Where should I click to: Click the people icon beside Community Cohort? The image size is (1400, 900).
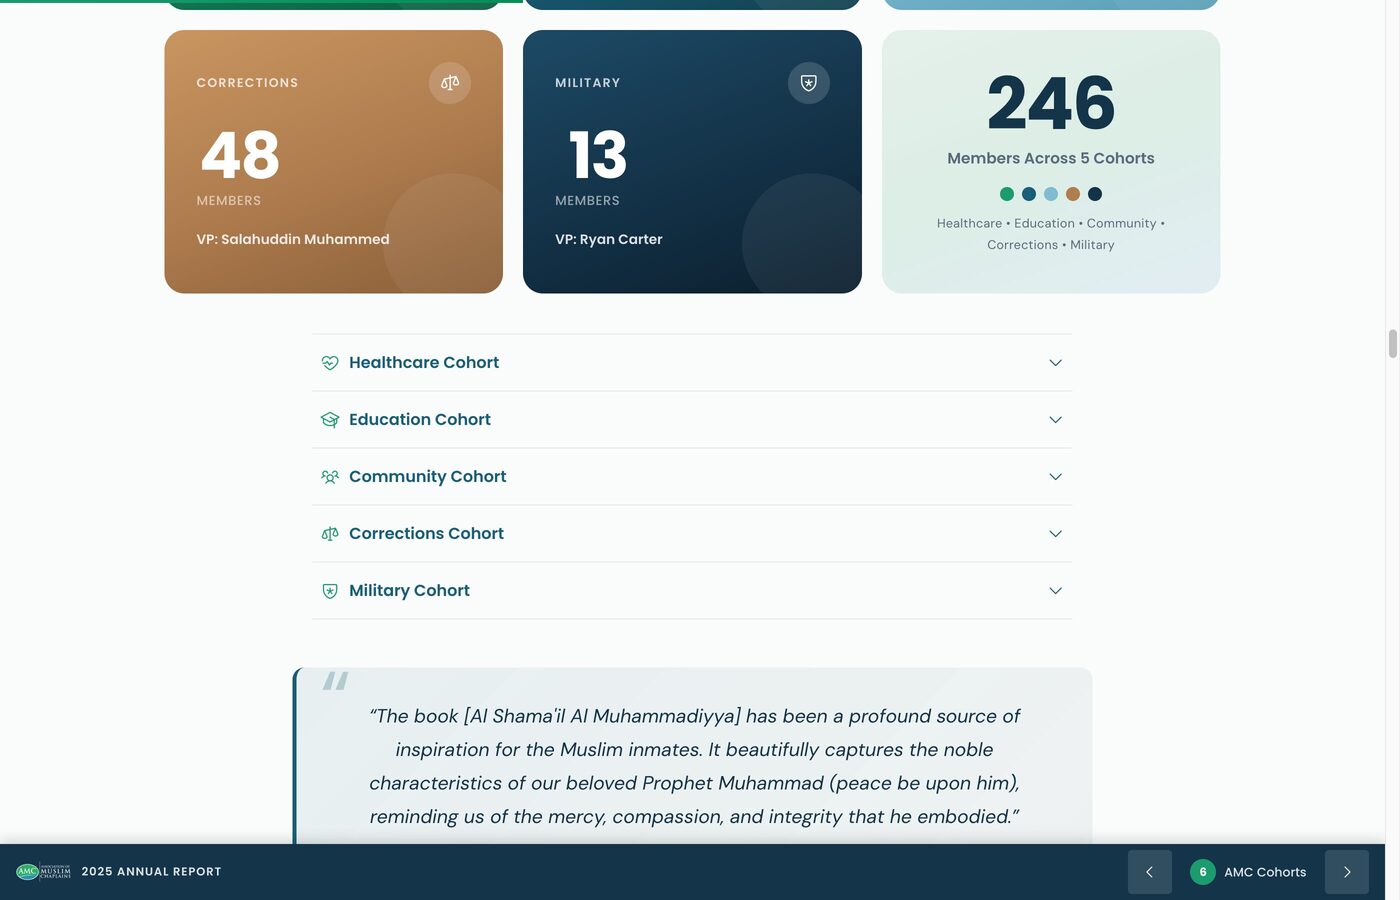pyautogui.click(x=330, y=477)
